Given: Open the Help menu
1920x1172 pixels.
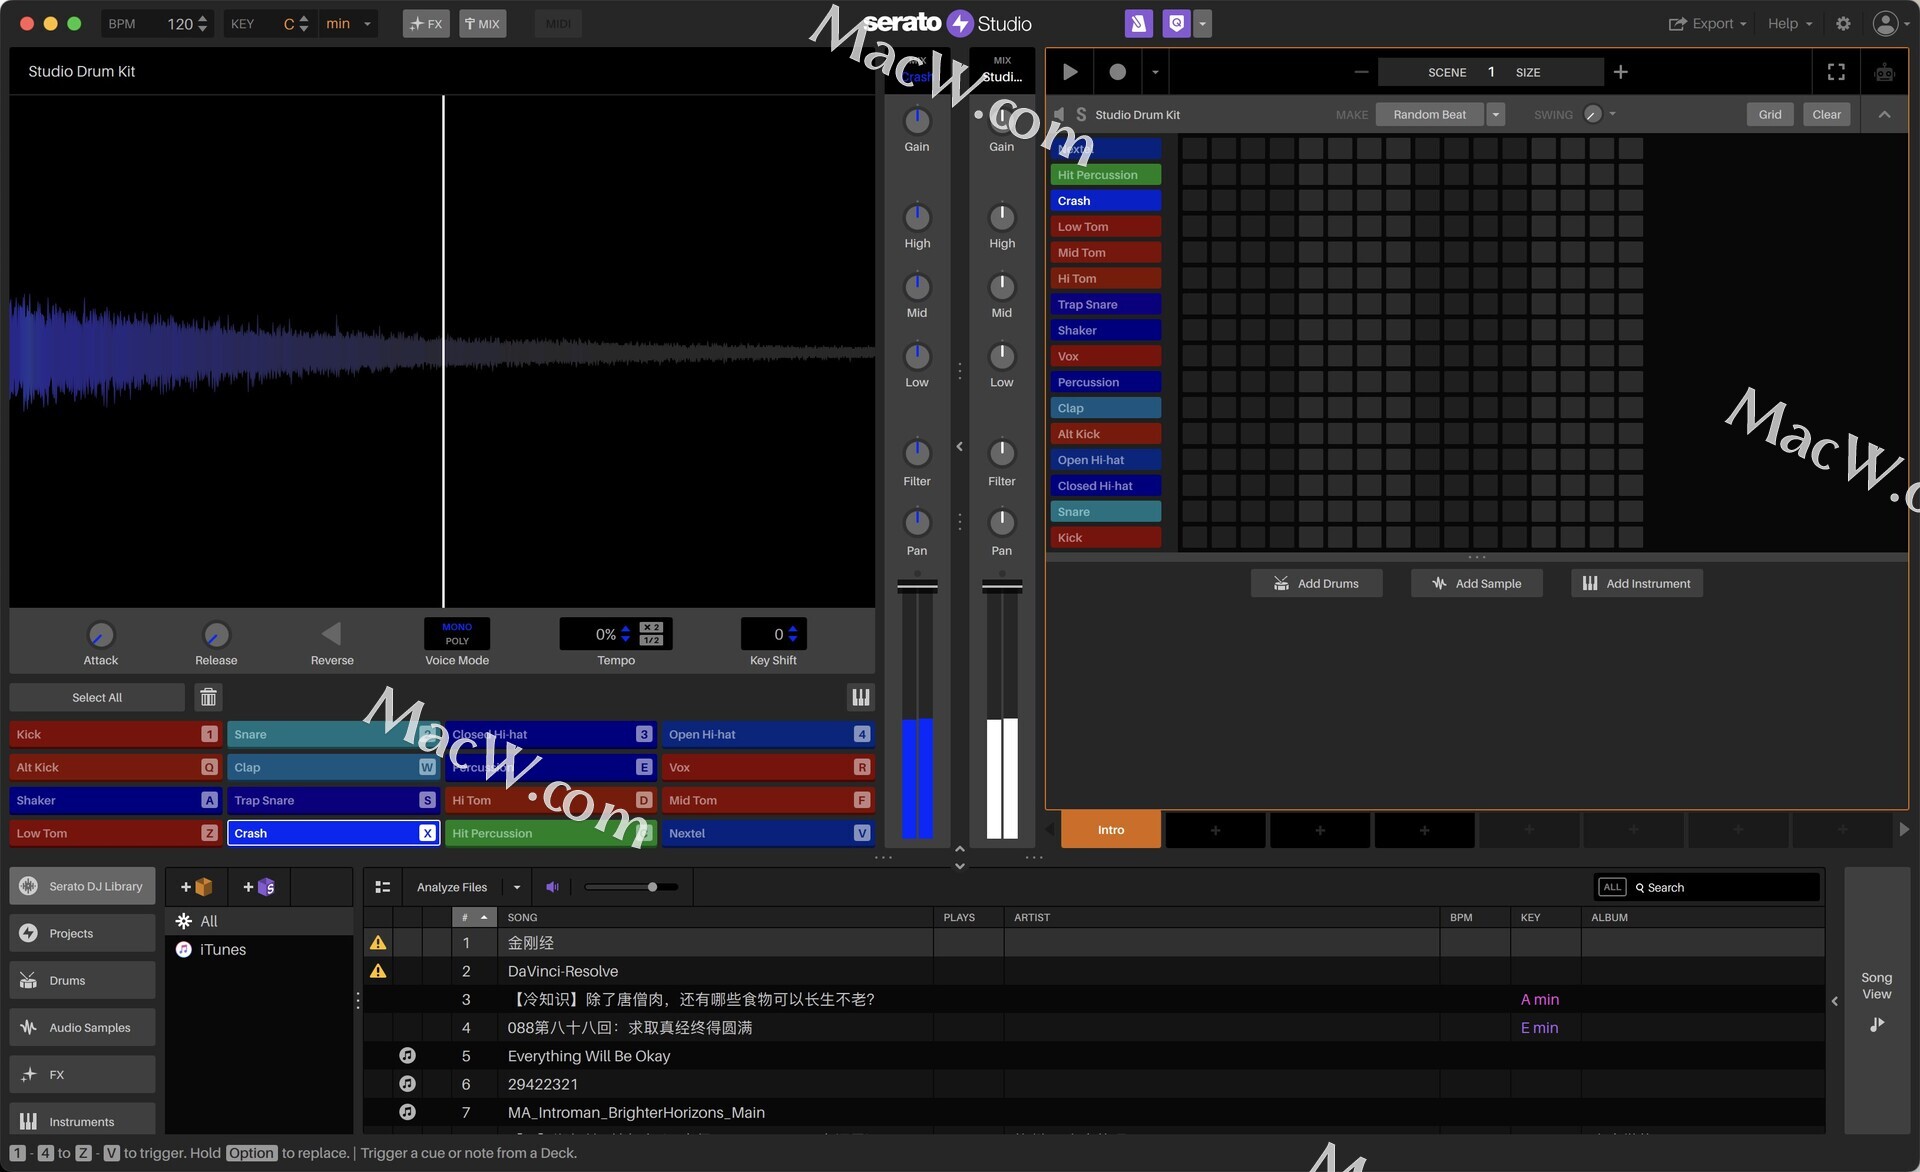Looking at the screenshot, I should click(1789, 24).
